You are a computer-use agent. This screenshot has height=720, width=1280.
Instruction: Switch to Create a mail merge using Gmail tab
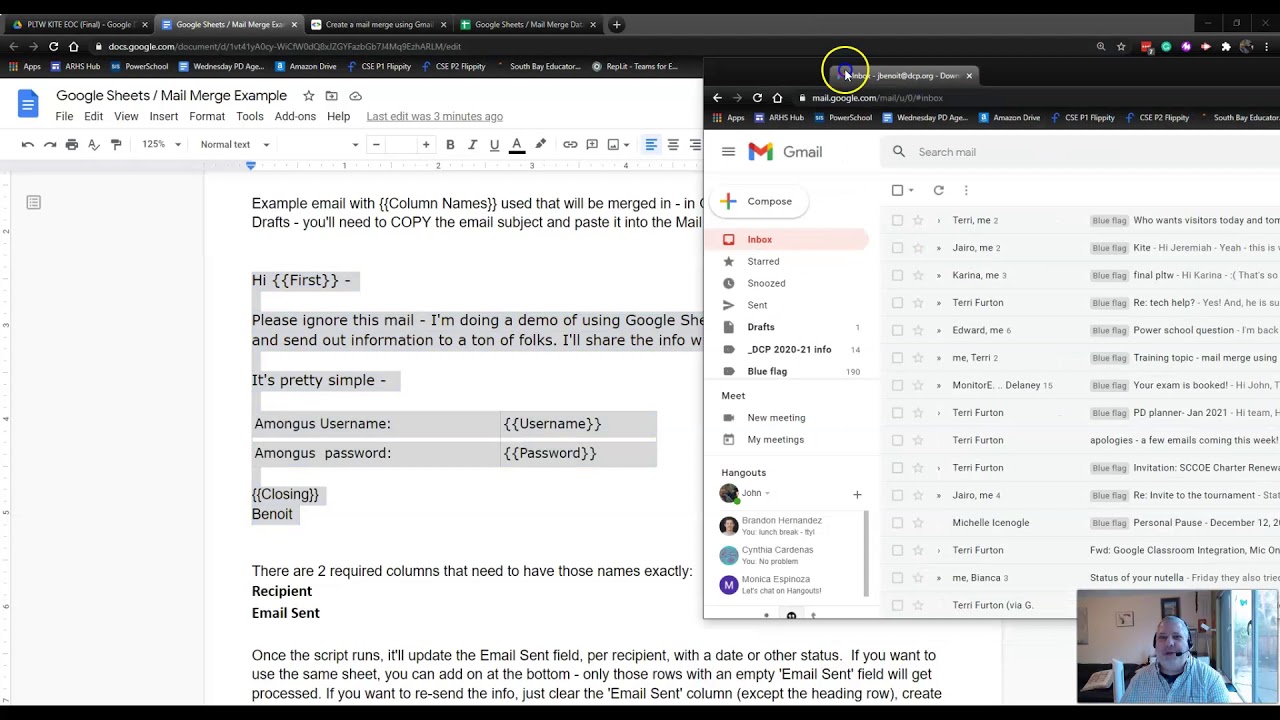pos(378,24)
